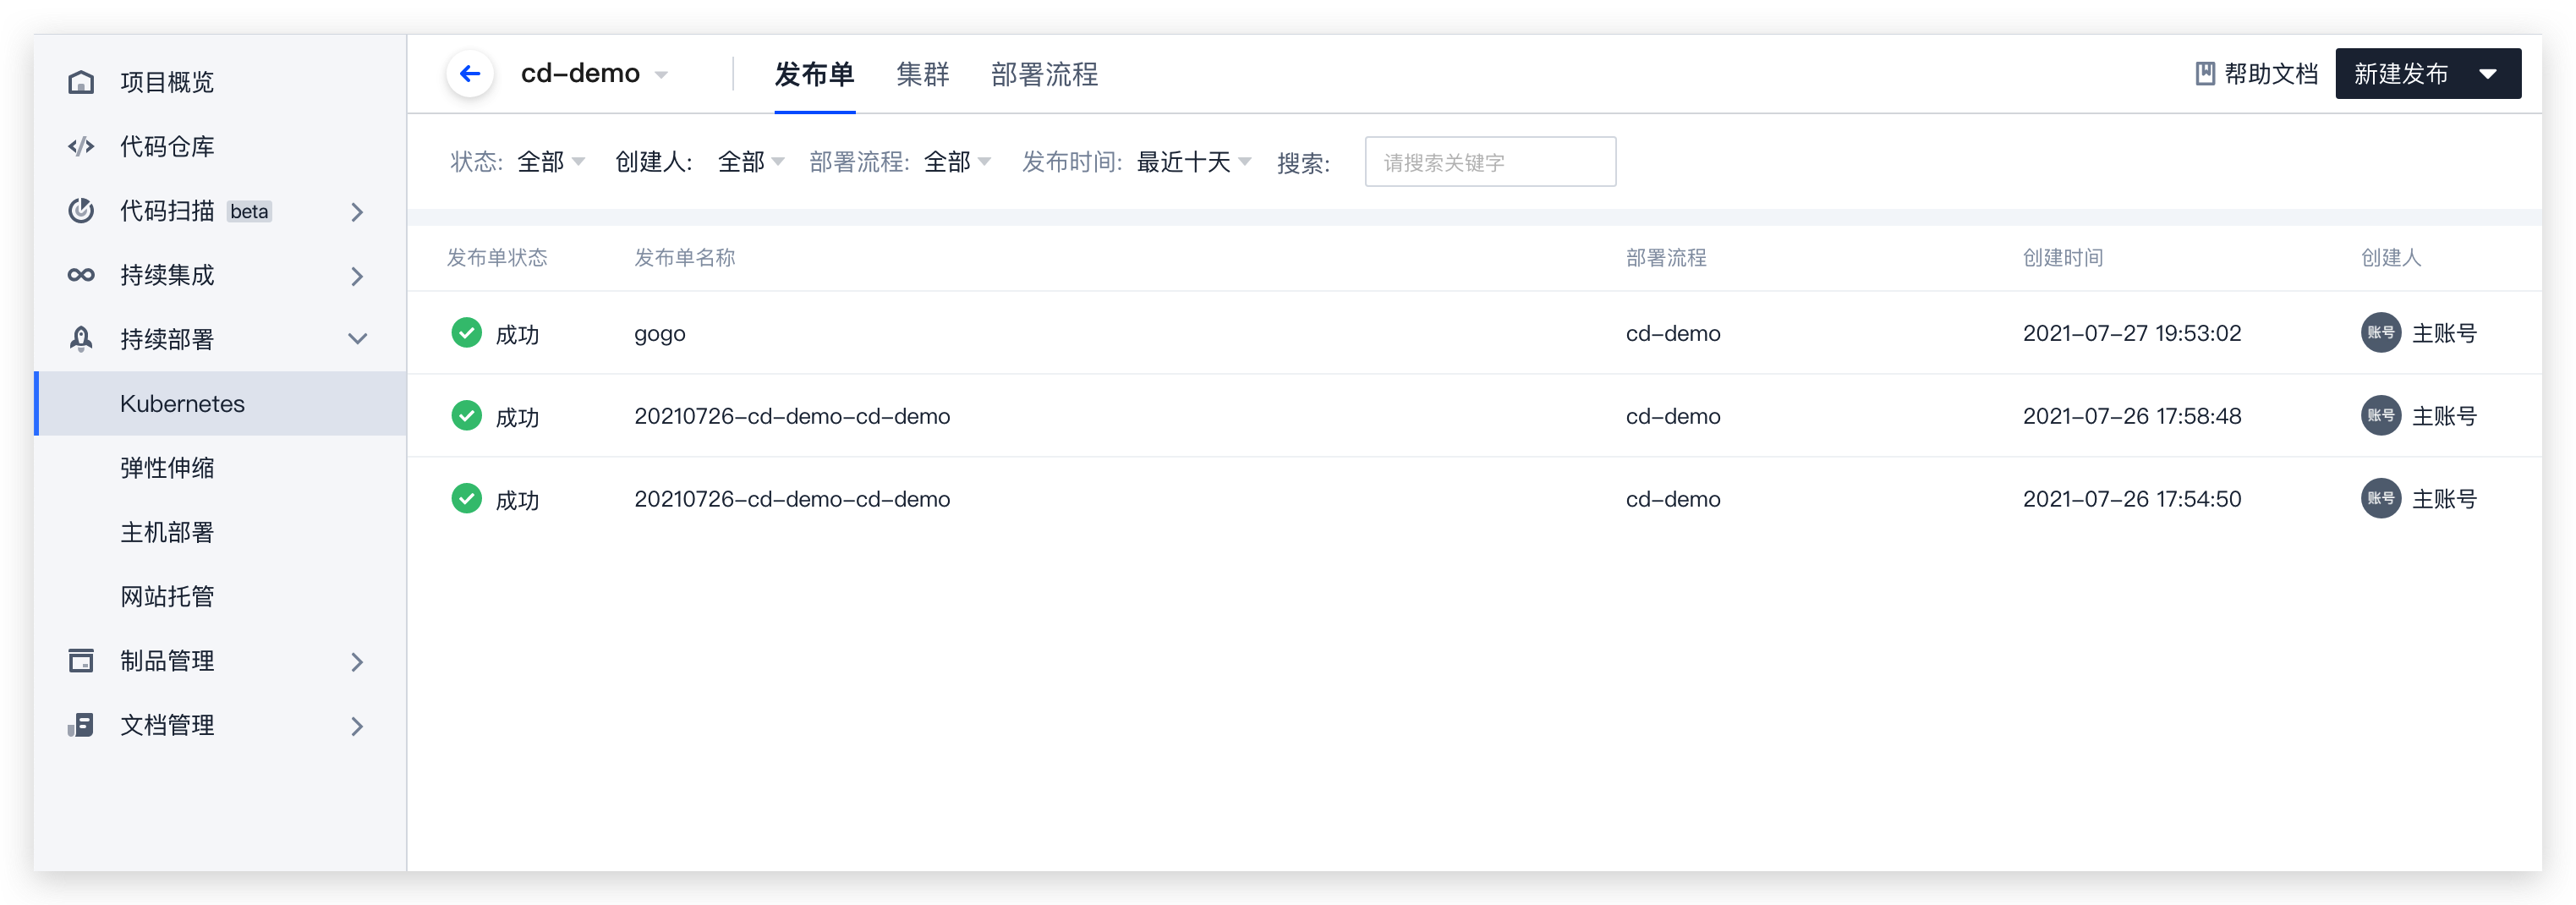Open the 状态 filter dropdown
The image size is (2576, 905).
(551, 162)
